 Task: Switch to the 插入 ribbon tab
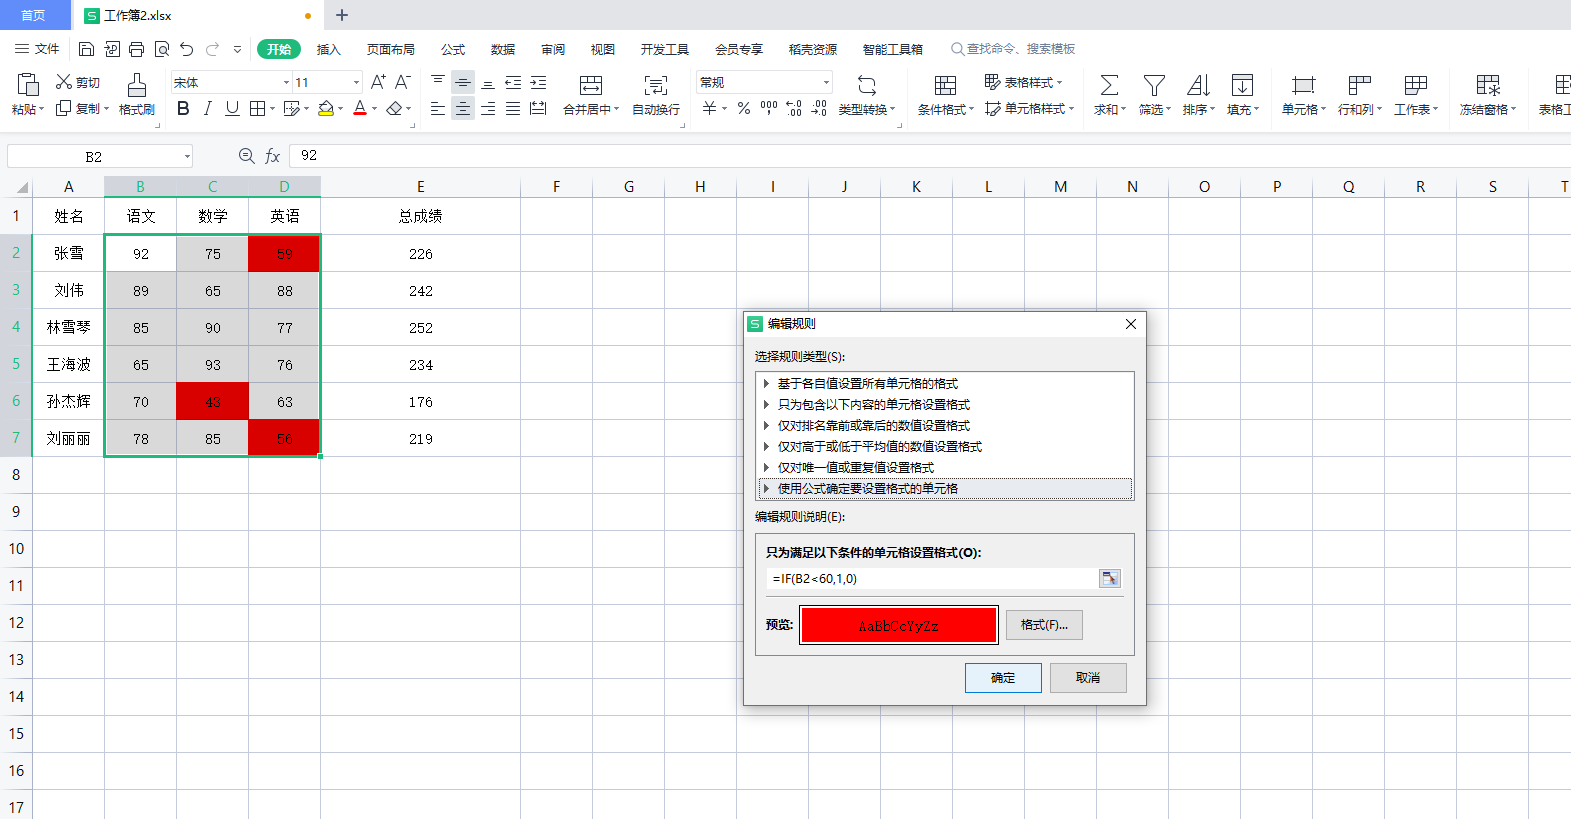pos(328,49)
